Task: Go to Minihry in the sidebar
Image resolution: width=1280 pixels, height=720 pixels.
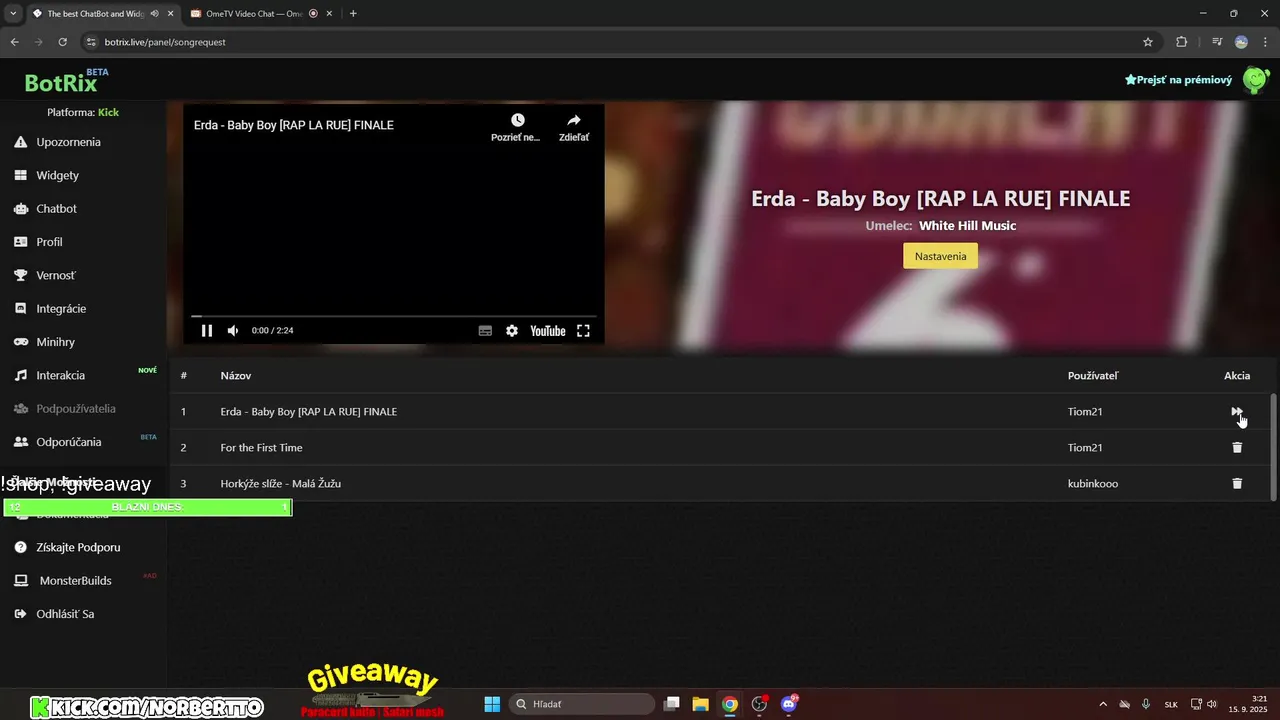Action: pyautogui.click(x=55, y=342)
